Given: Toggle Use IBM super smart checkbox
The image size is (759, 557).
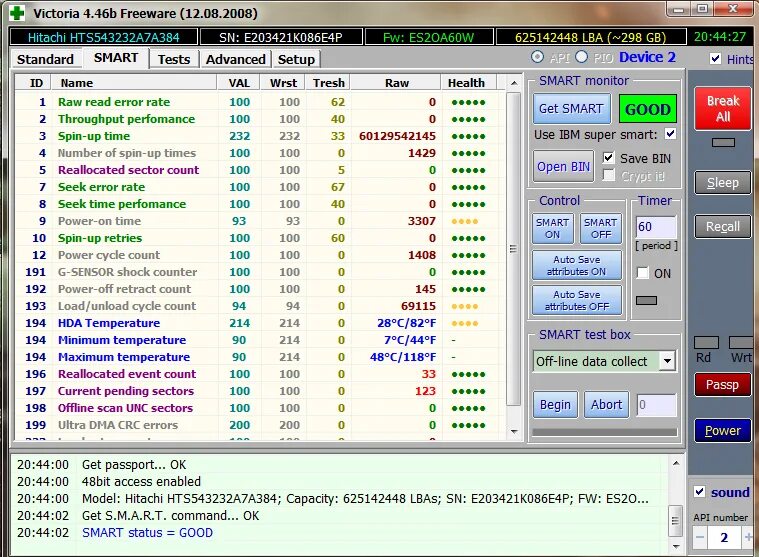Looking at the screenshot, I should pos(670,134).
